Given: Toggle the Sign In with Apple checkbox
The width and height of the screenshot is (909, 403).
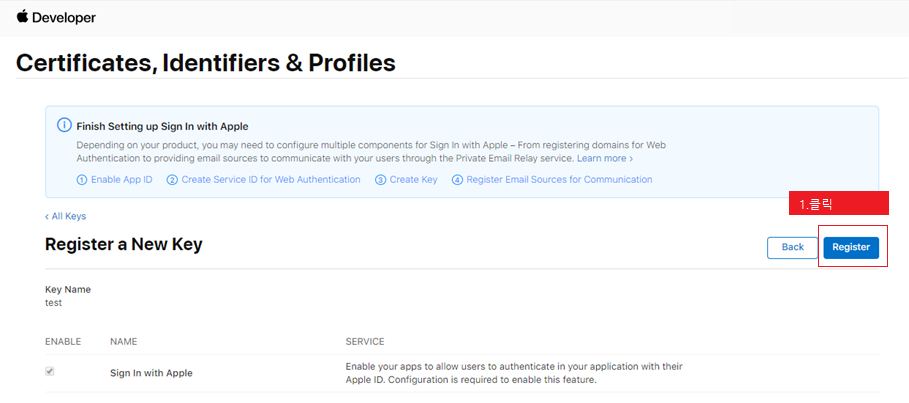Looking at the screenshot, I should click(50, 372).
